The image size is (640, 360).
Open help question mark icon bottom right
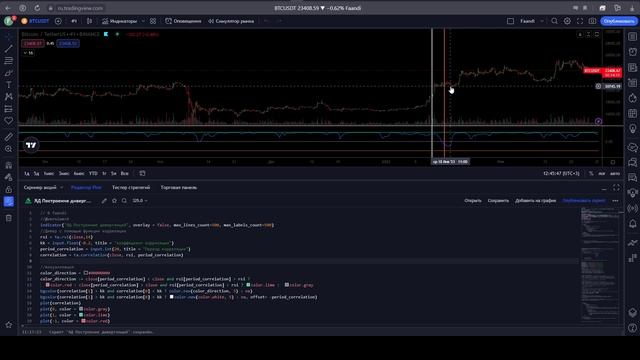pyautogui.click(x=632, y=328)
